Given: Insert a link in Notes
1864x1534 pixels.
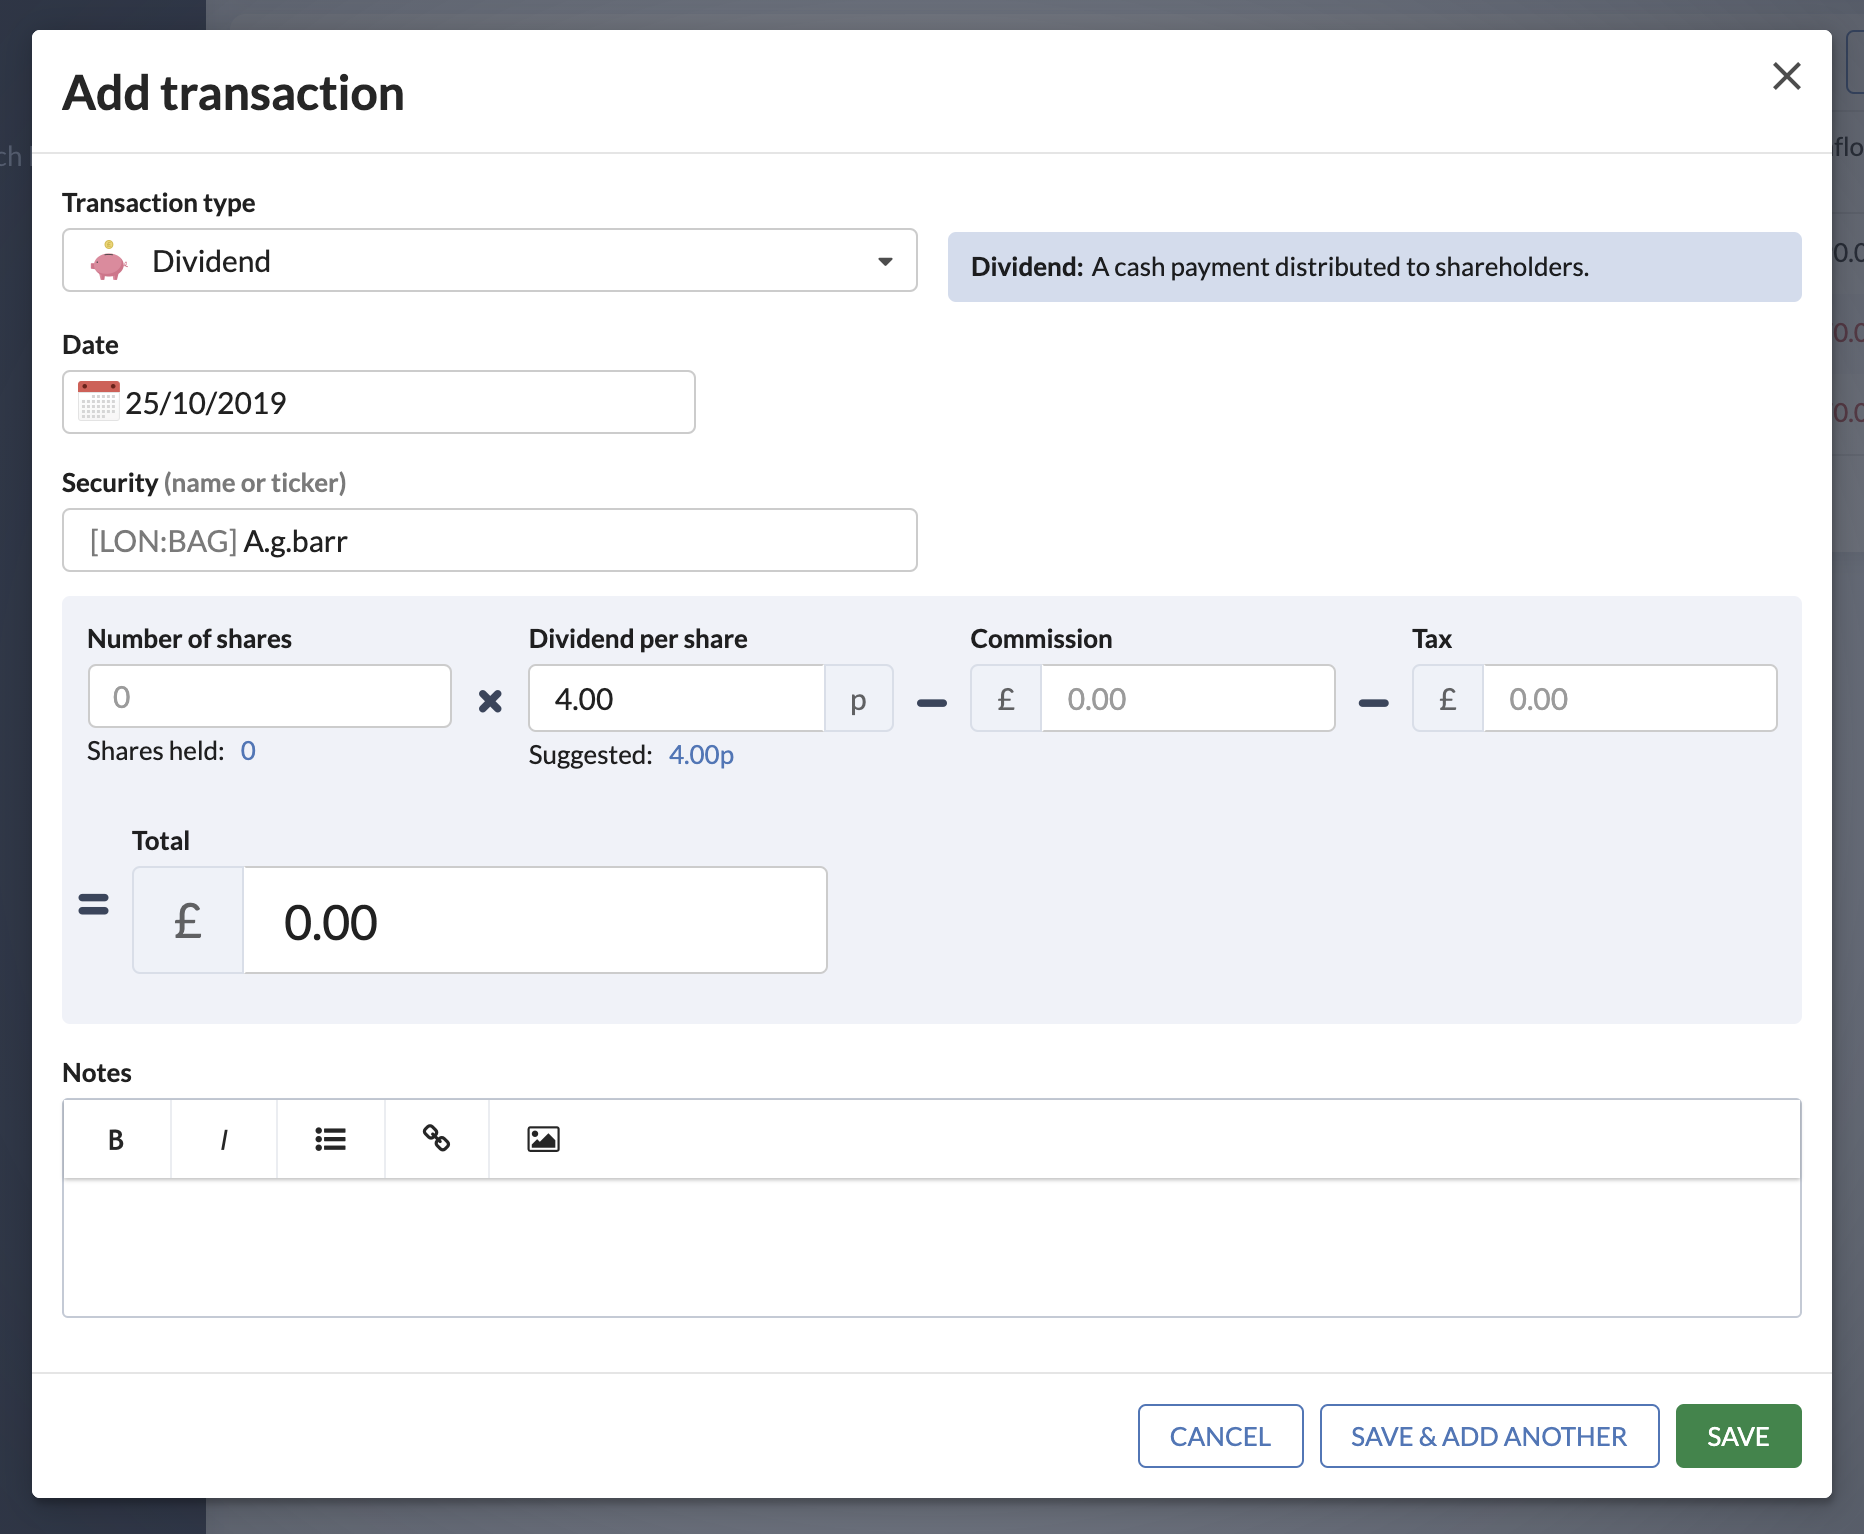Looking at the screenshot, I should pos(437,1139).
